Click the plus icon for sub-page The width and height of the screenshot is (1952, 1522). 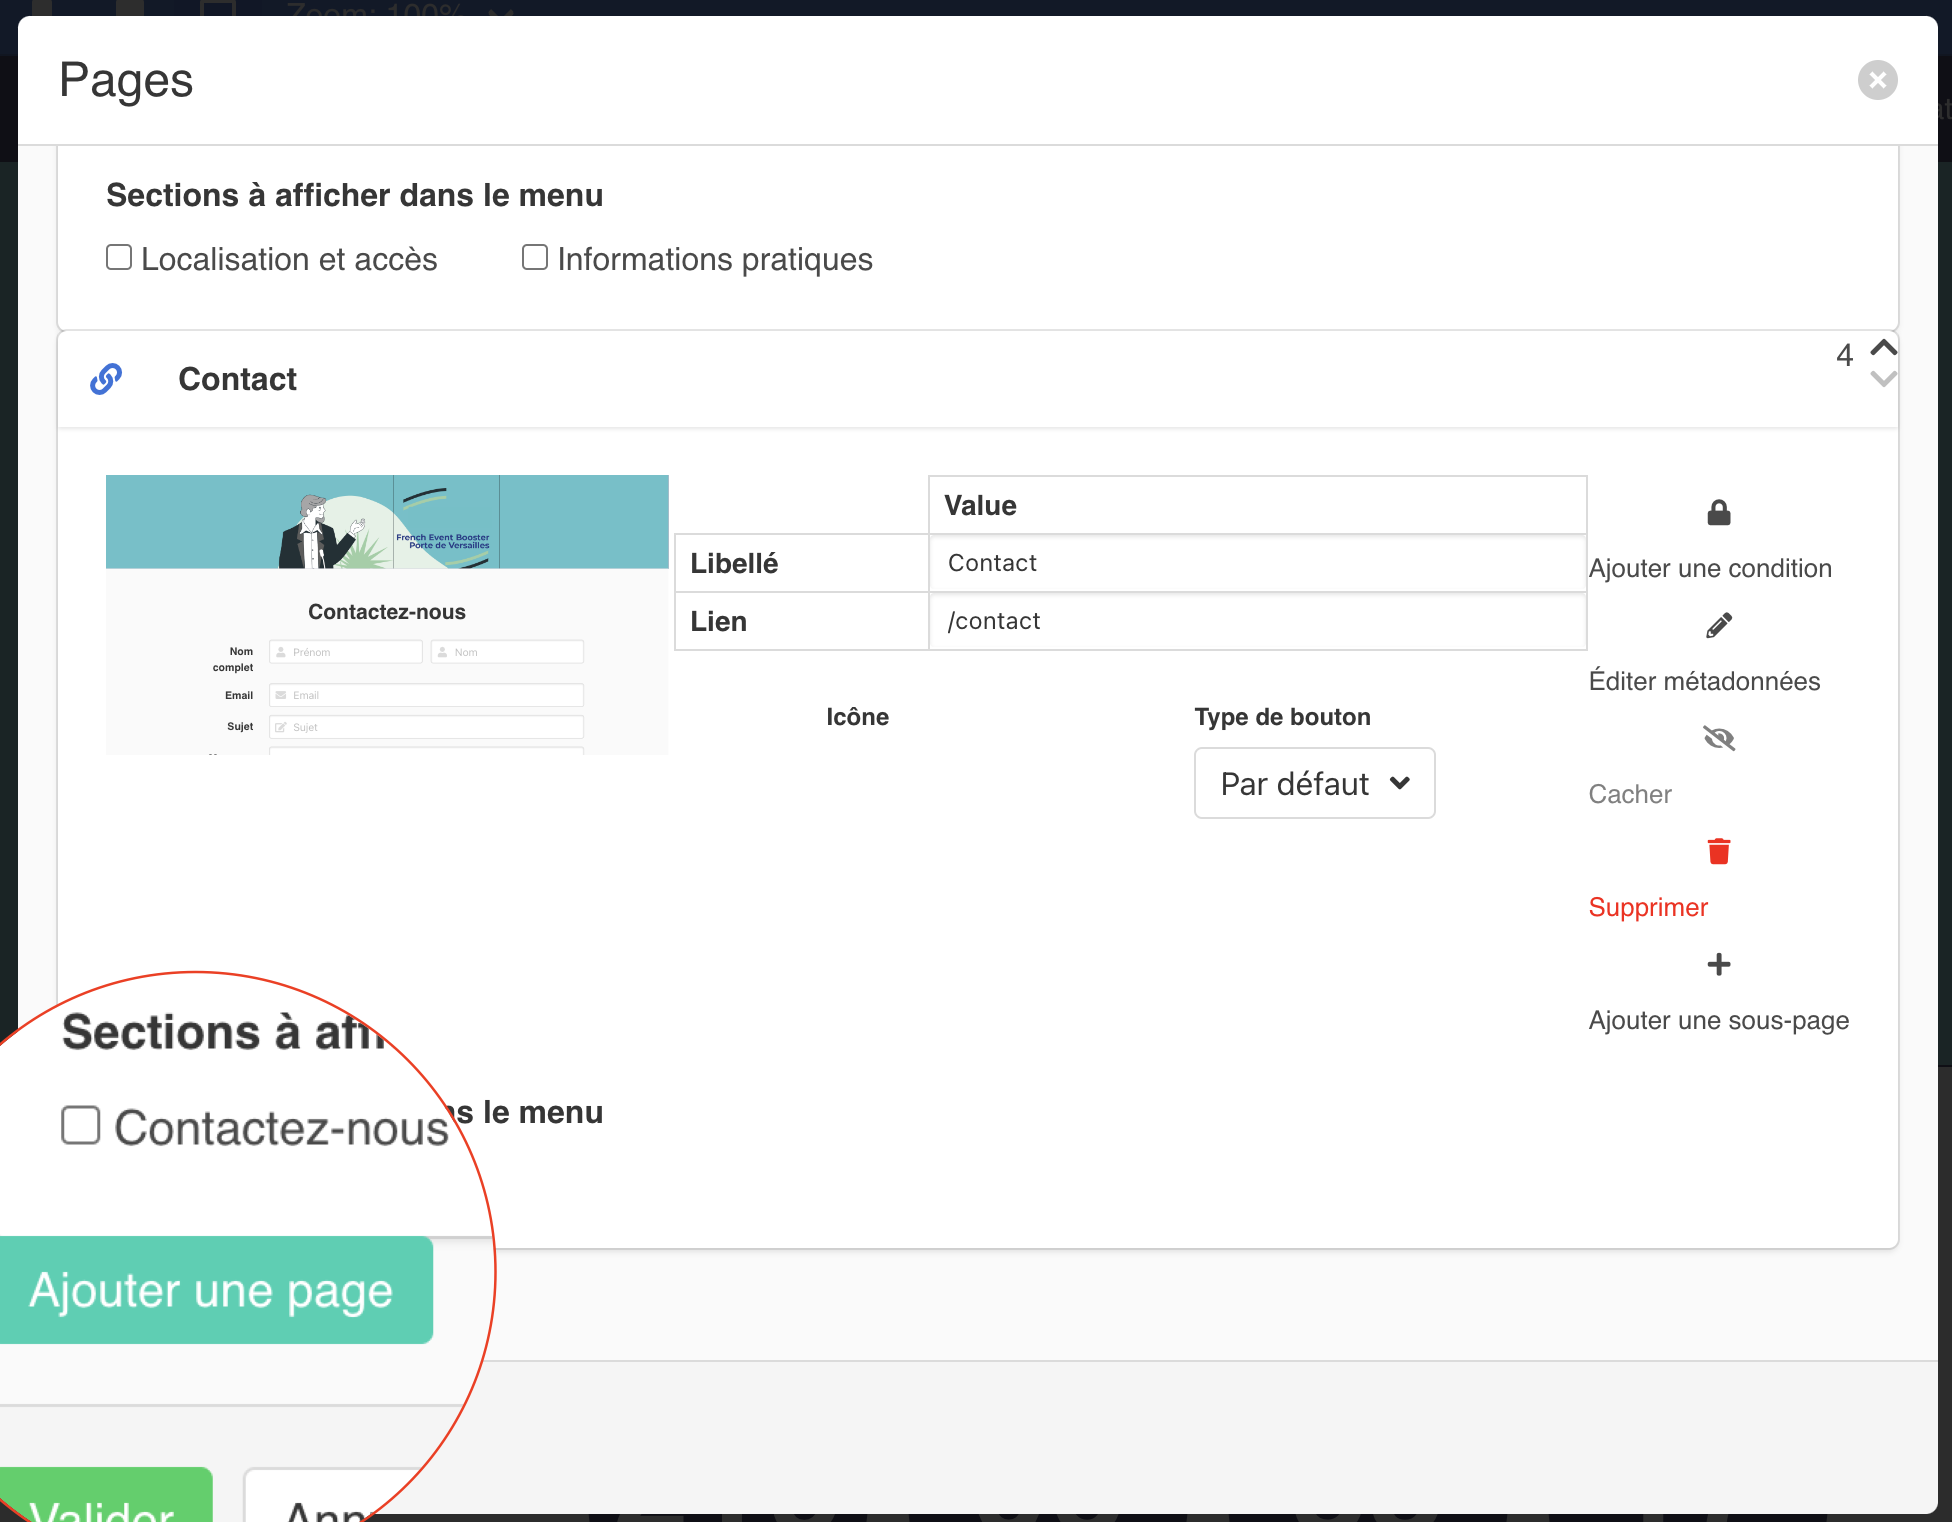(x=1718, y=964)
